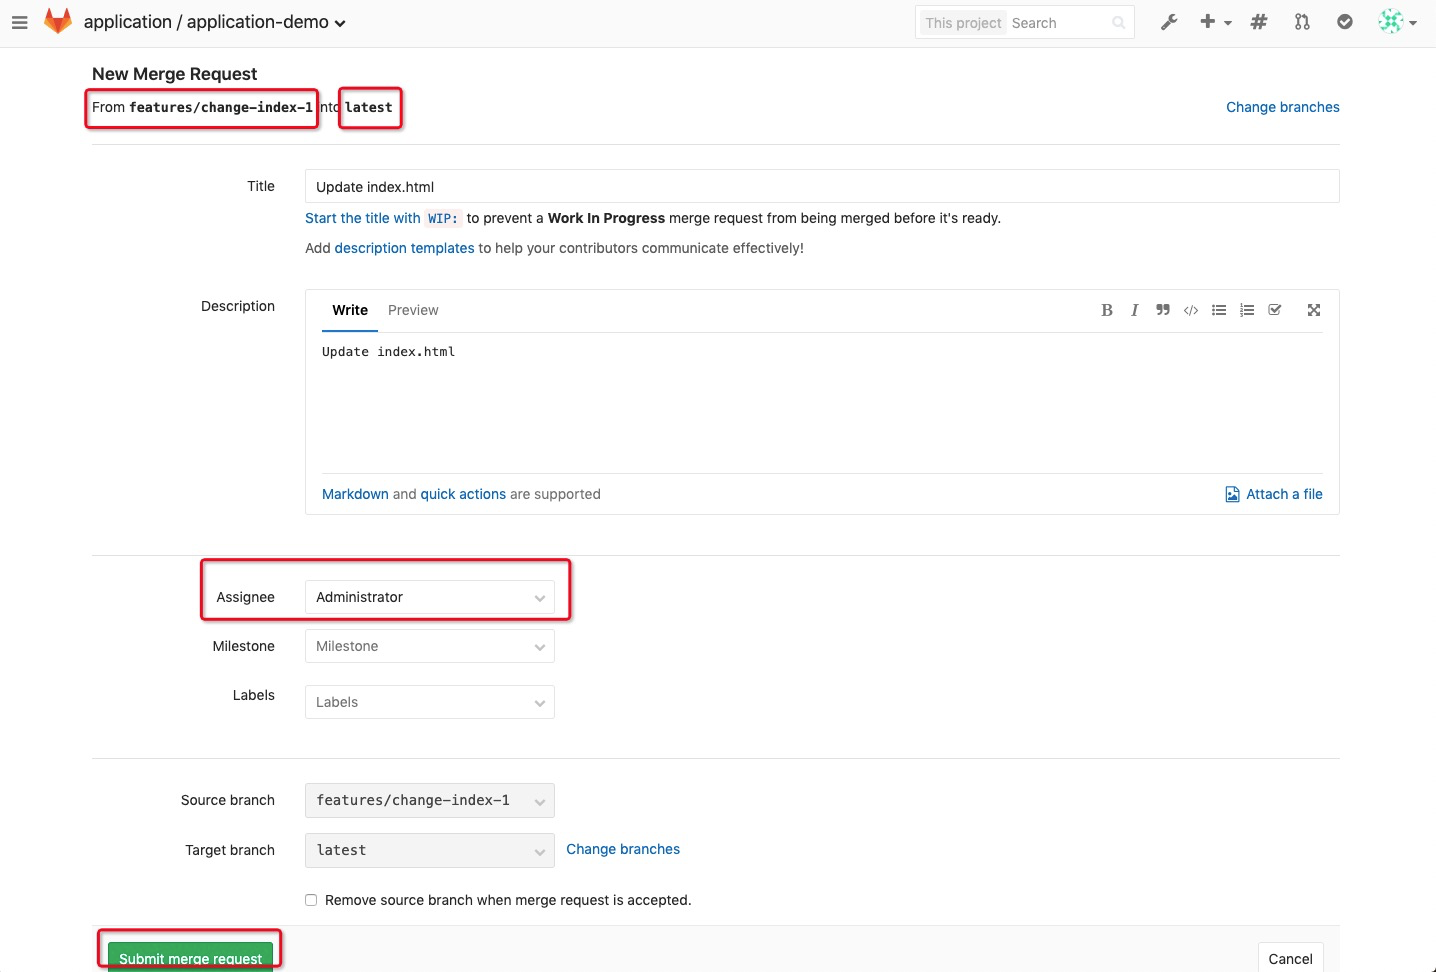
Task: Open merge requests icon in navbar
Action: (1302, 22)
